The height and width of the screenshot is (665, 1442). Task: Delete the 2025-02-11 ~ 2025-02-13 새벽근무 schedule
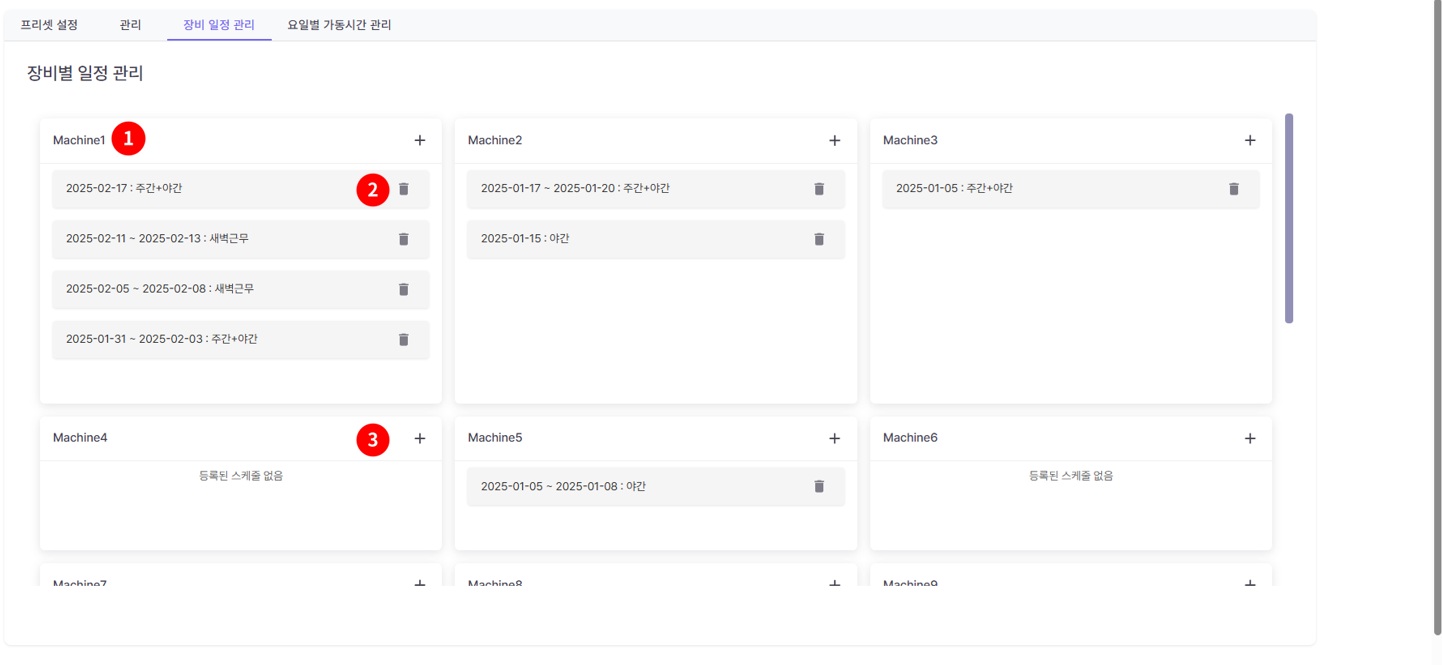[404, 239]
